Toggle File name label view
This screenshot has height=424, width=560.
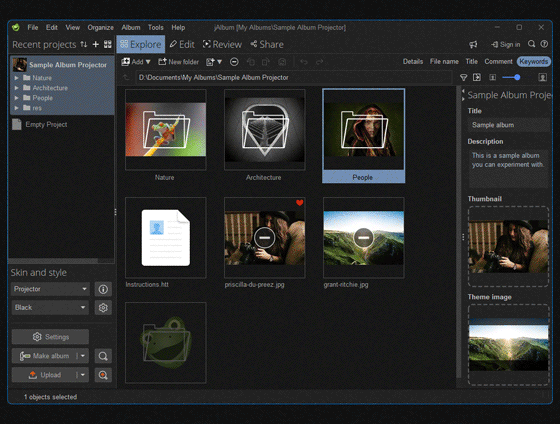coord(444,61)
